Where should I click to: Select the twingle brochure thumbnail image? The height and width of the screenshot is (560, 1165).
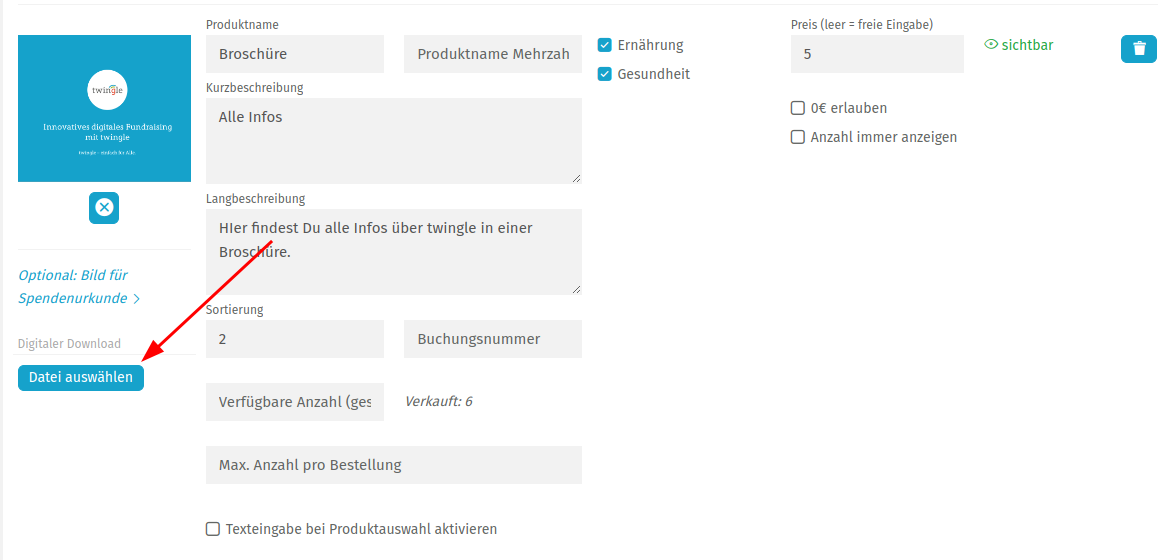(x=104, y=108)
